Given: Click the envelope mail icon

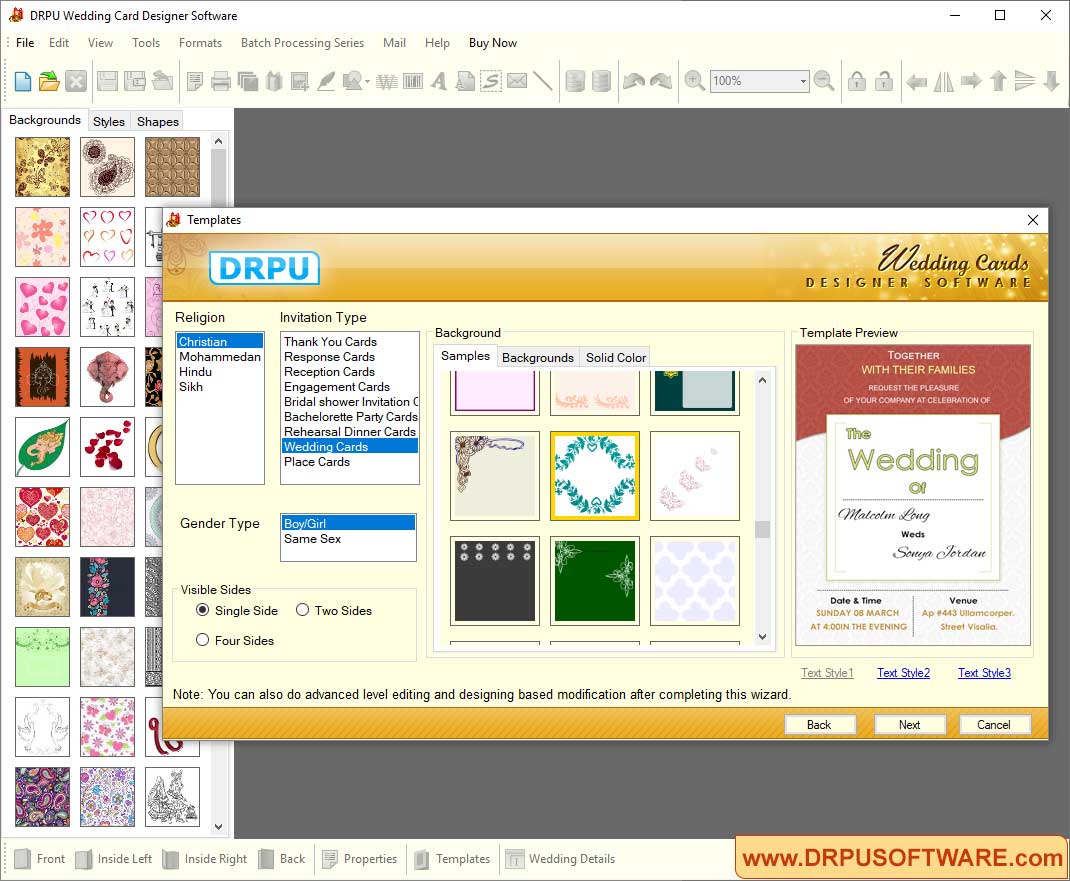Looking at the screenshot, I should 517,81.
